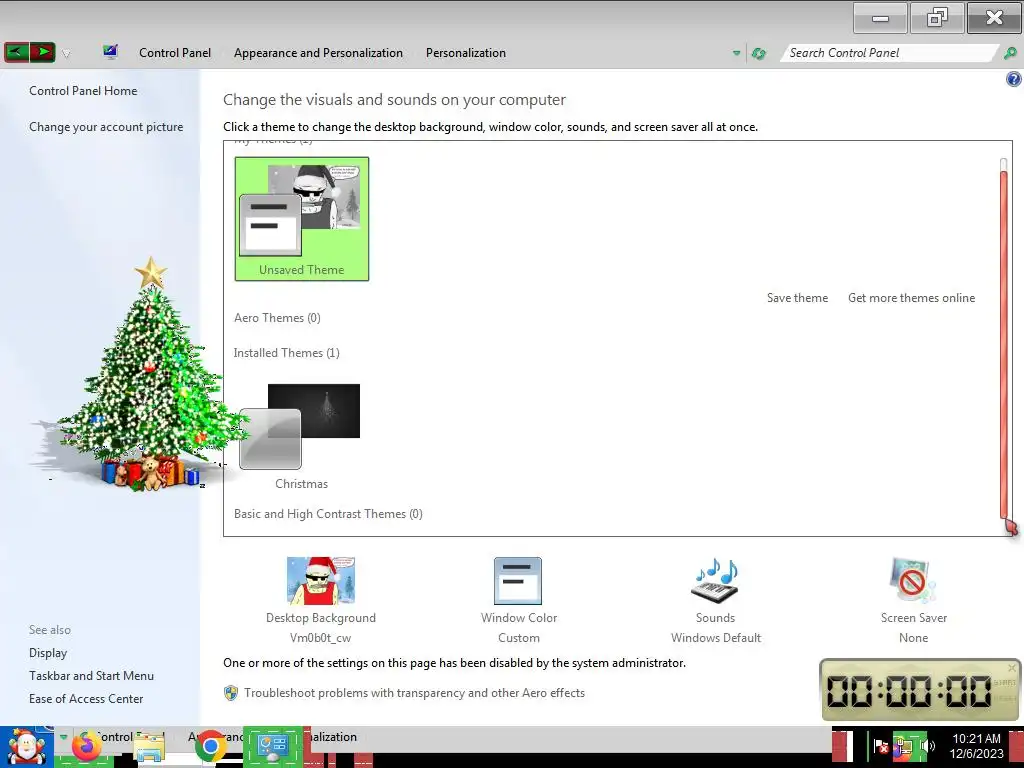The image size is (1024, 768).
Task: Click the Control Panel computer icon in address bar
Action: pos(110,52)
